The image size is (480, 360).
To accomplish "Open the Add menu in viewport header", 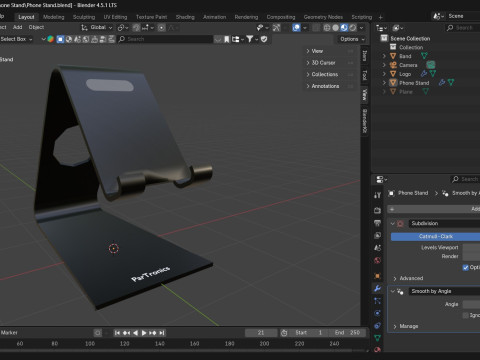I will click(17, 27).
